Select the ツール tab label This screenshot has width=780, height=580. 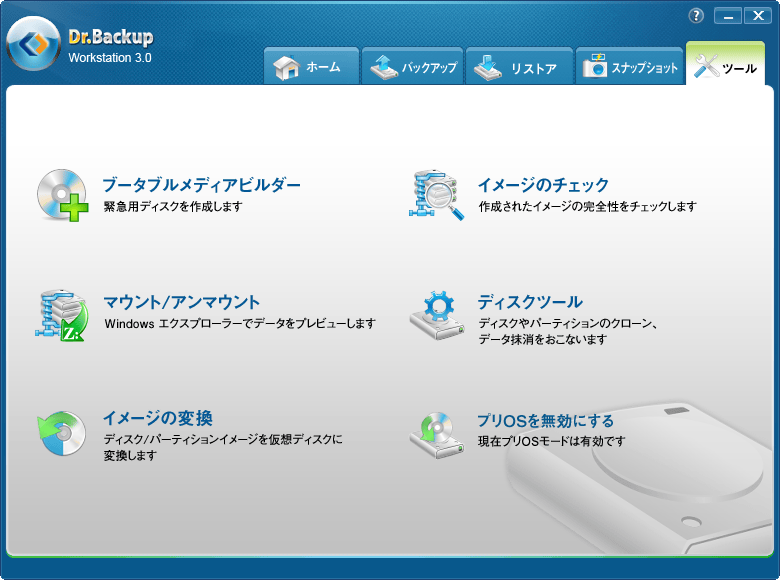pyautogui.click(x=740, y=69)
